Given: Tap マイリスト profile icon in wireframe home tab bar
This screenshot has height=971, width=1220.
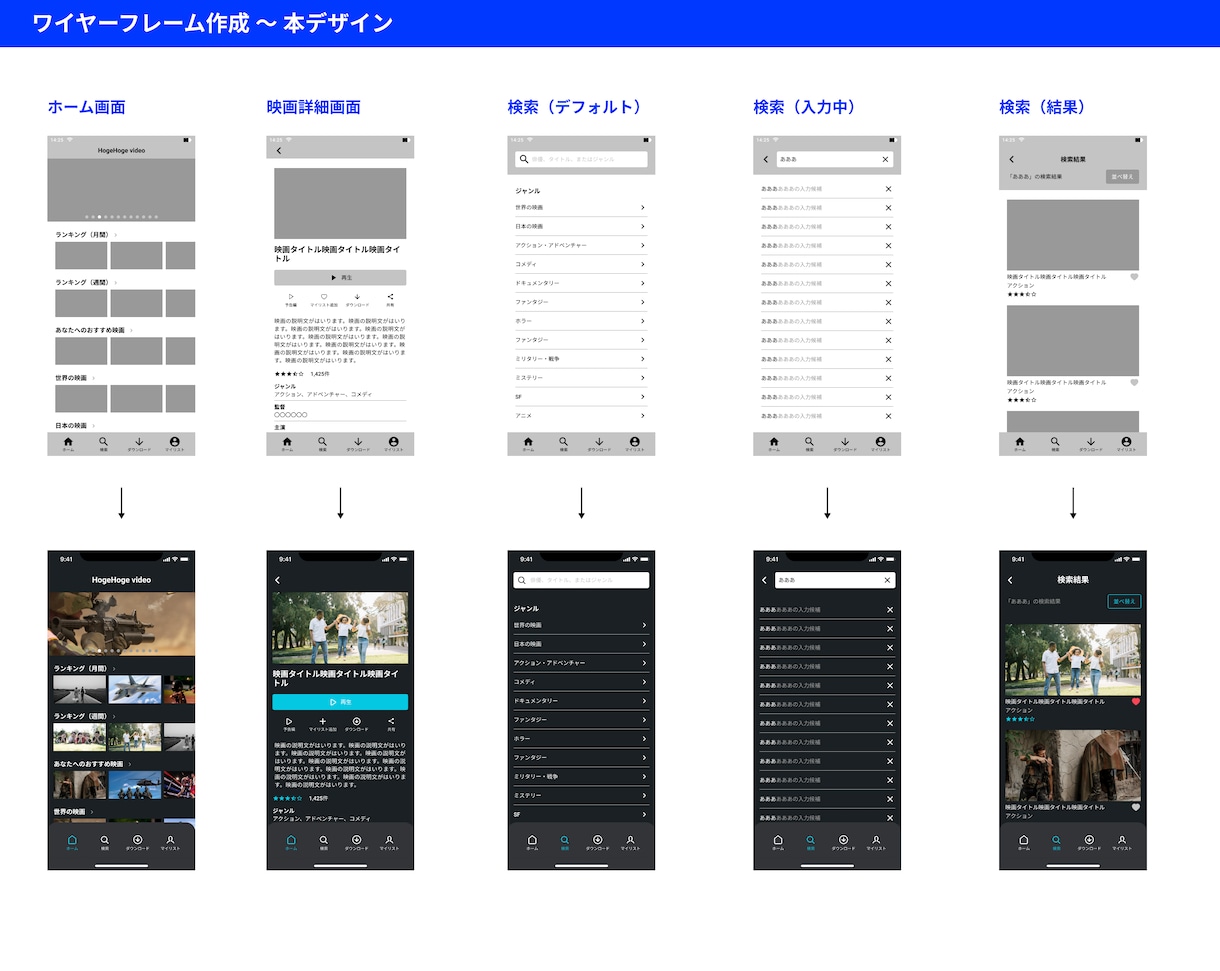Looking at the screenshot, I should click(x=174, y=441).
